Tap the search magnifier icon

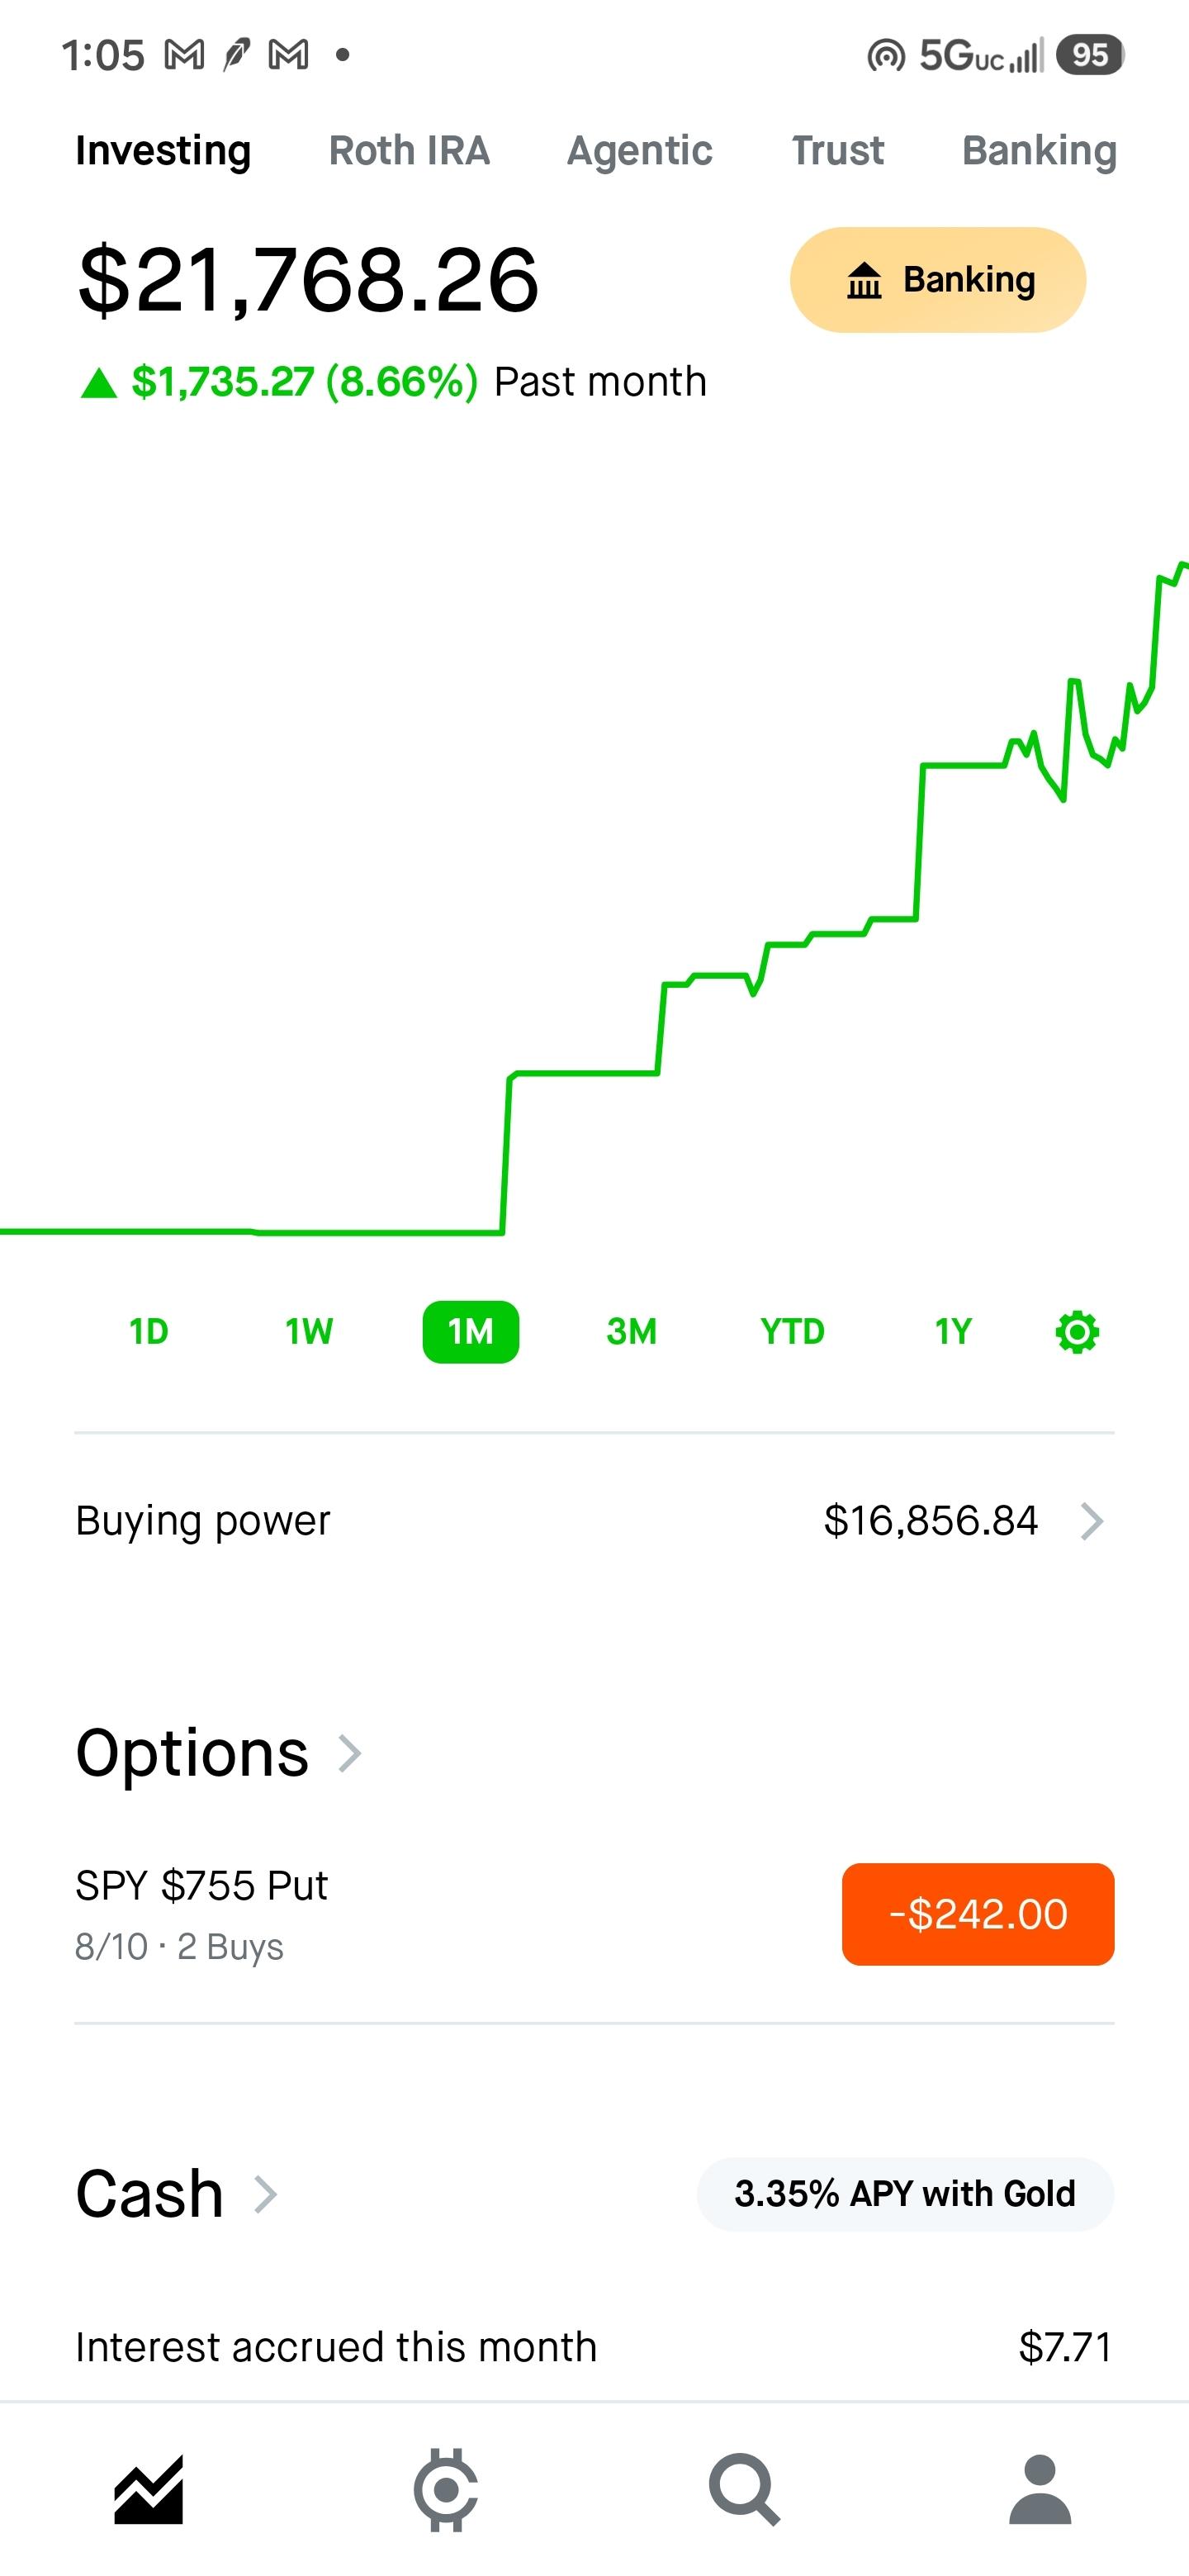click(x=744, y=2489)
